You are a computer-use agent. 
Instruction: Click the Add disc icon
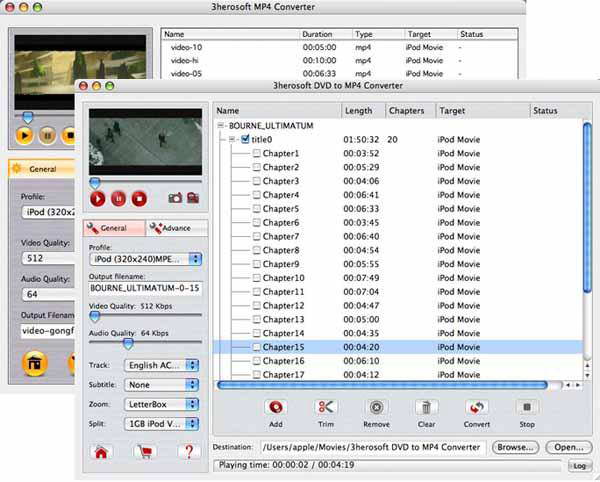point(275,407)
